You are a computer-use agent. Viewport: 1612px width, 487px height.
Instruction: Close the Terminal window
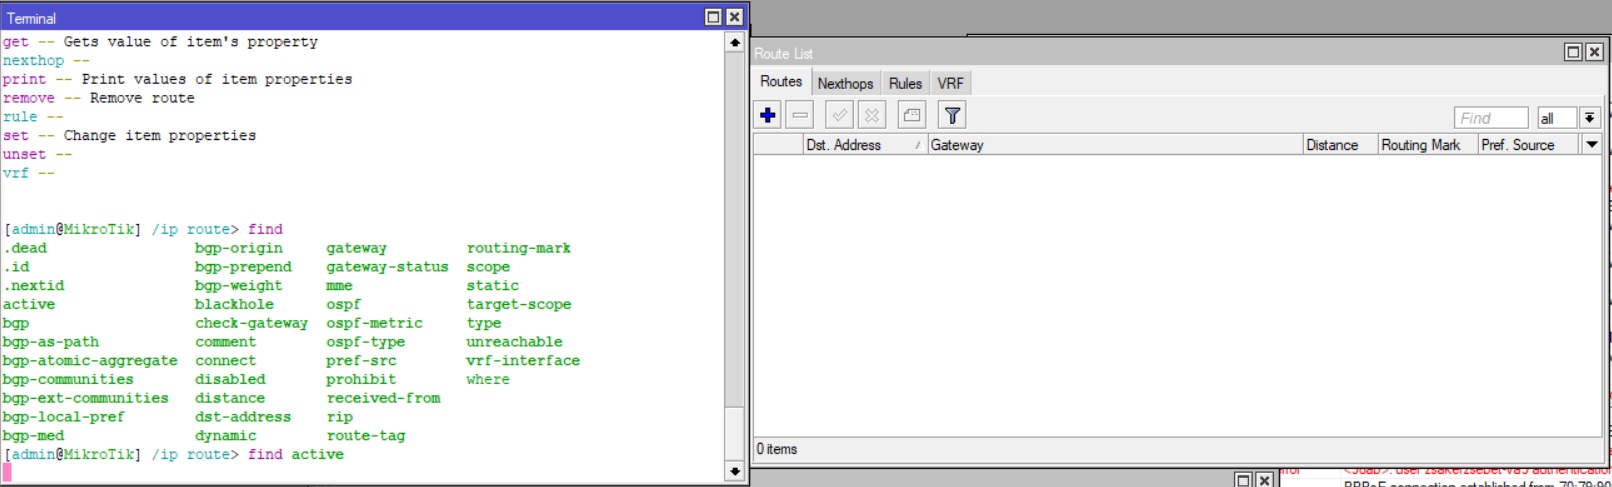[x=734, y=17]
